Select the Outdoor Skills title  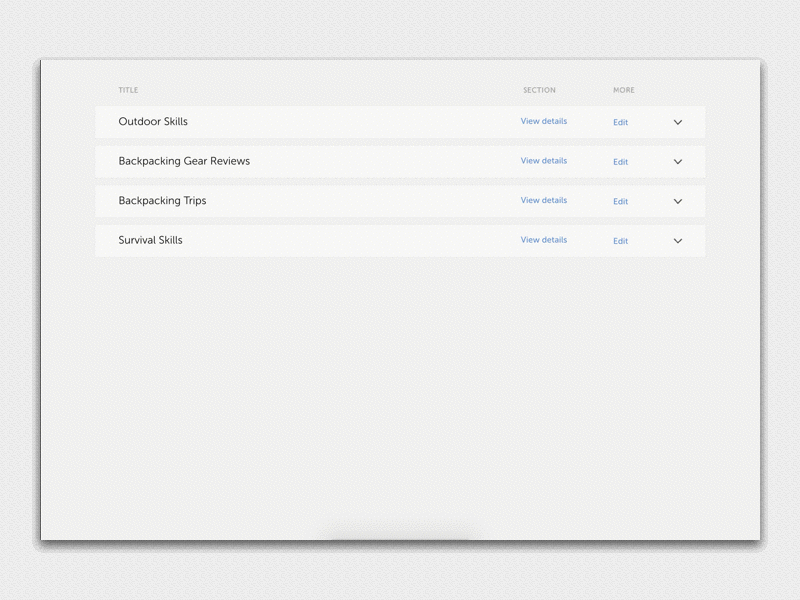153,122
